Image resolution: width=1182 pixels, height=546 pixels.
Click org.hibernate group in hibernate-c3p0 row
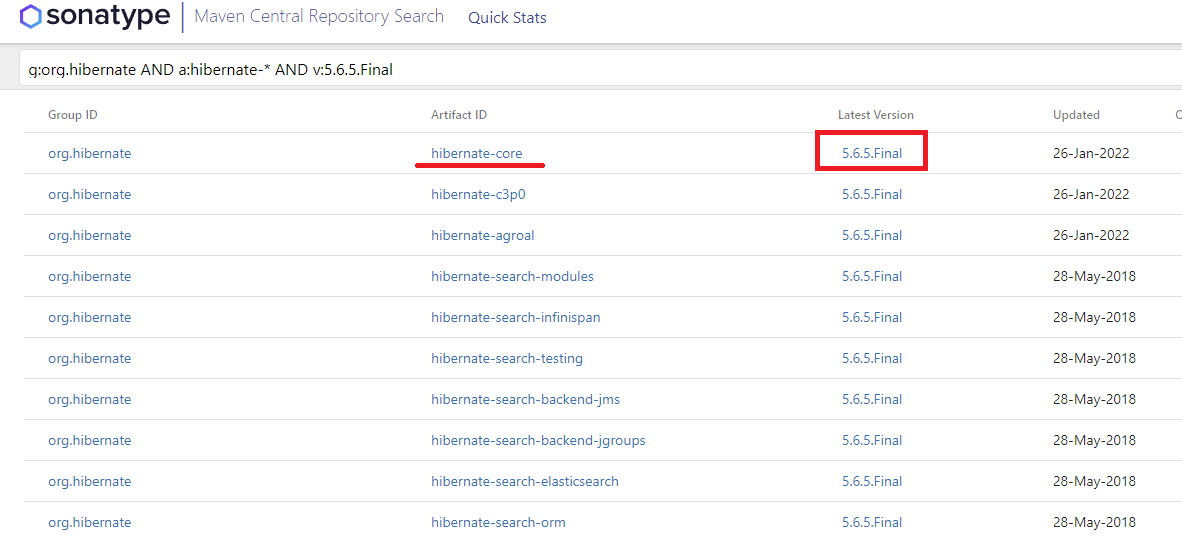tap(90, 194)
